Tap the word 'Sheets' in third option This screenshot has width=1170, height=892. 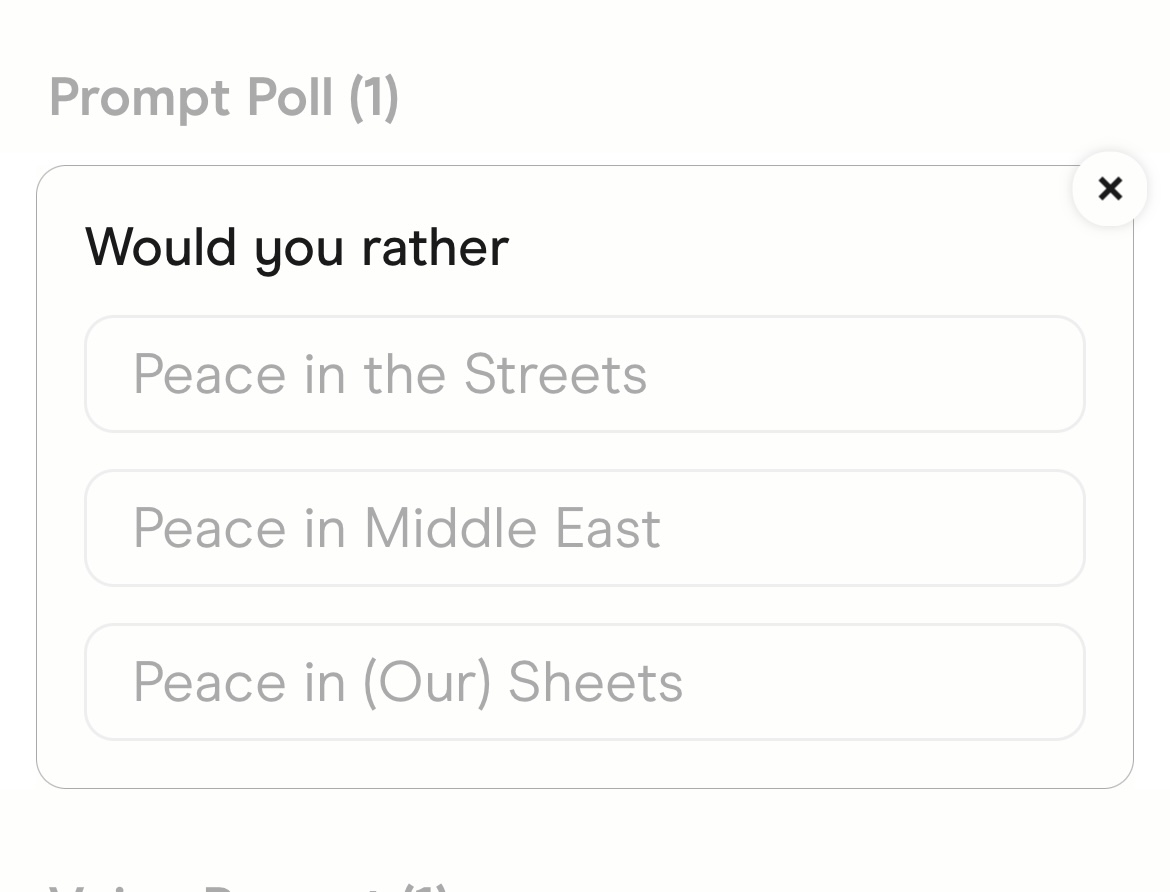[x=595, y=682]
